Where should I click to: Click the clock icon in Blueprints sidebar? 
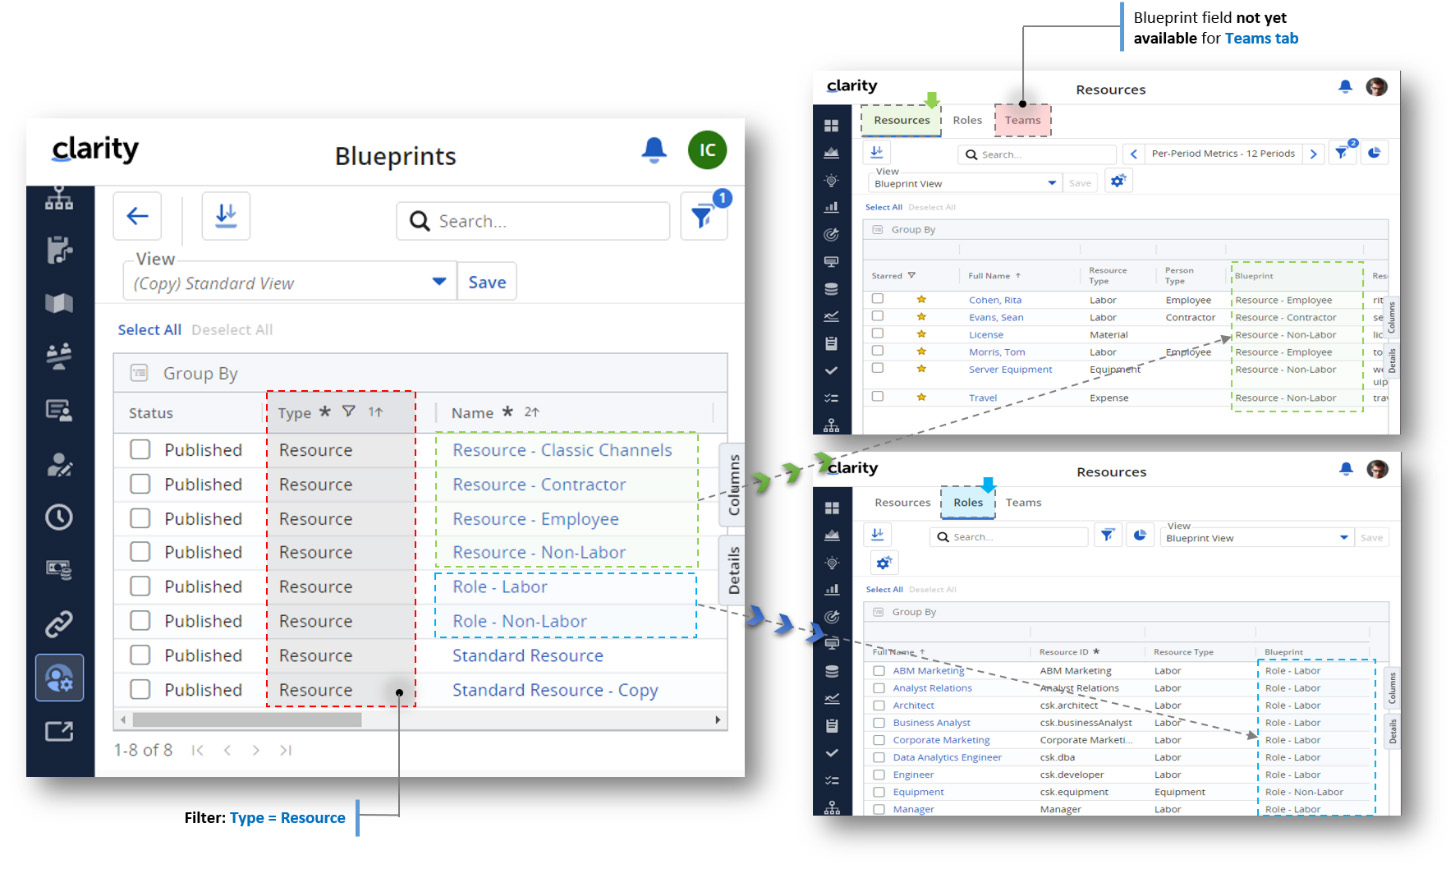pos(59,517)
